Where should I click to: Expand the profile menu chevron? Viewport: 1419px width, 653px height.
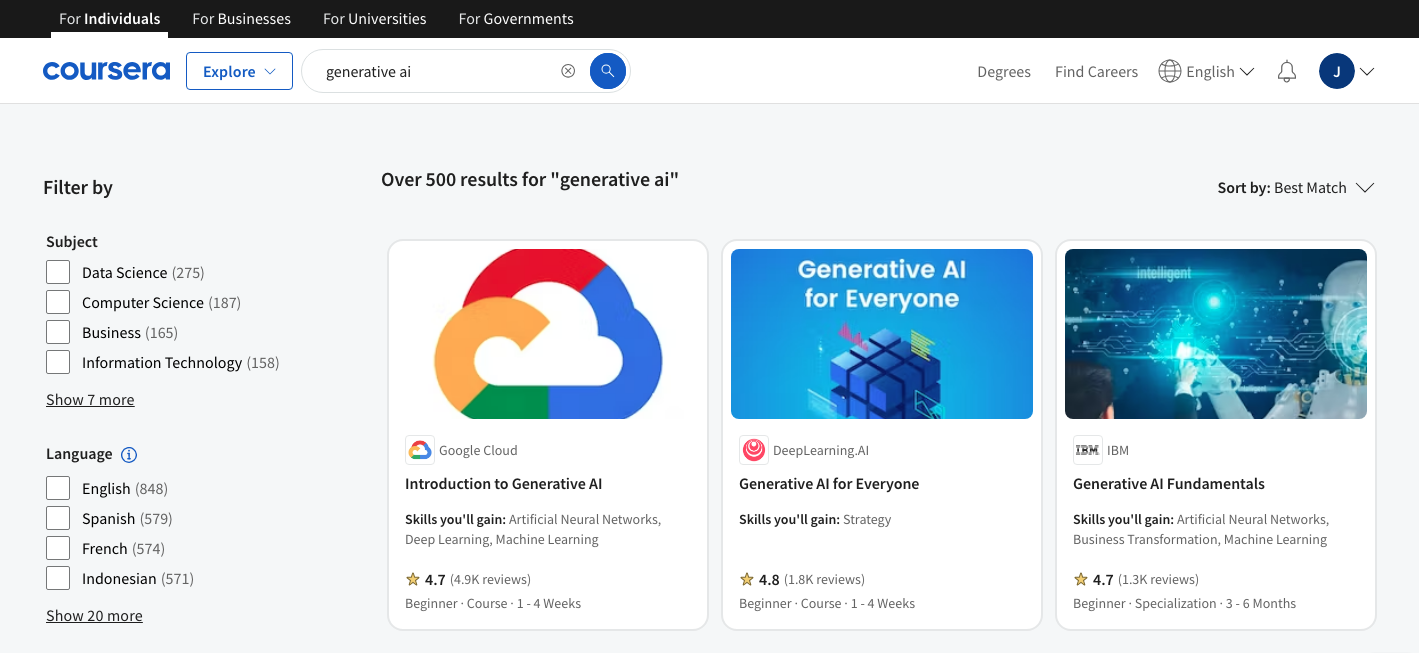pos(1367,72)
